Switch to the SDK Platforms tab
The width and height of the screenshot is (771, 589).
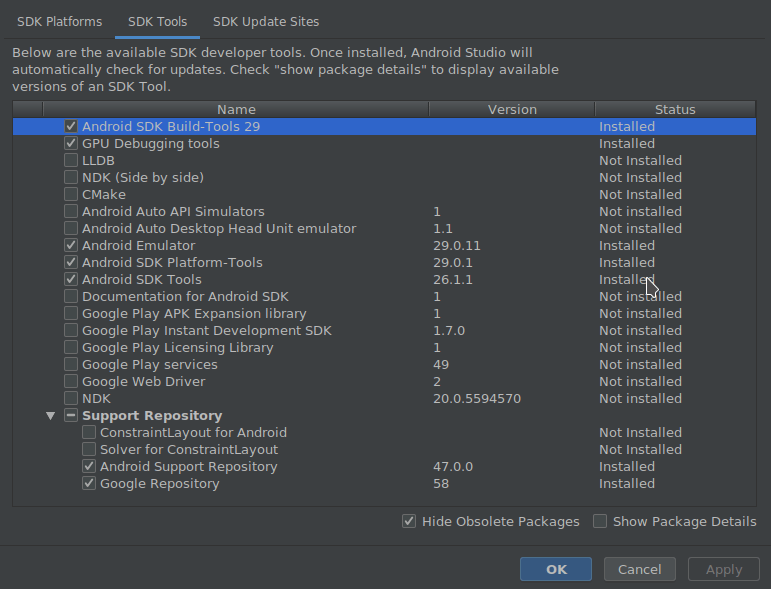pos(59,22)
